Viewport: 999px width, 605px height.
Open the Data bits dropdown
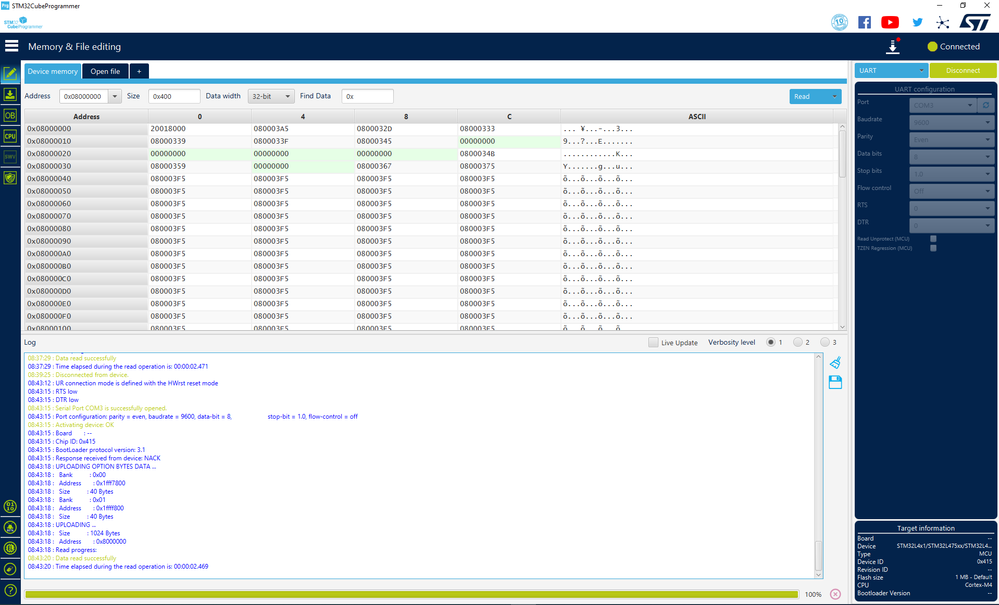click(x=951, y=157)
